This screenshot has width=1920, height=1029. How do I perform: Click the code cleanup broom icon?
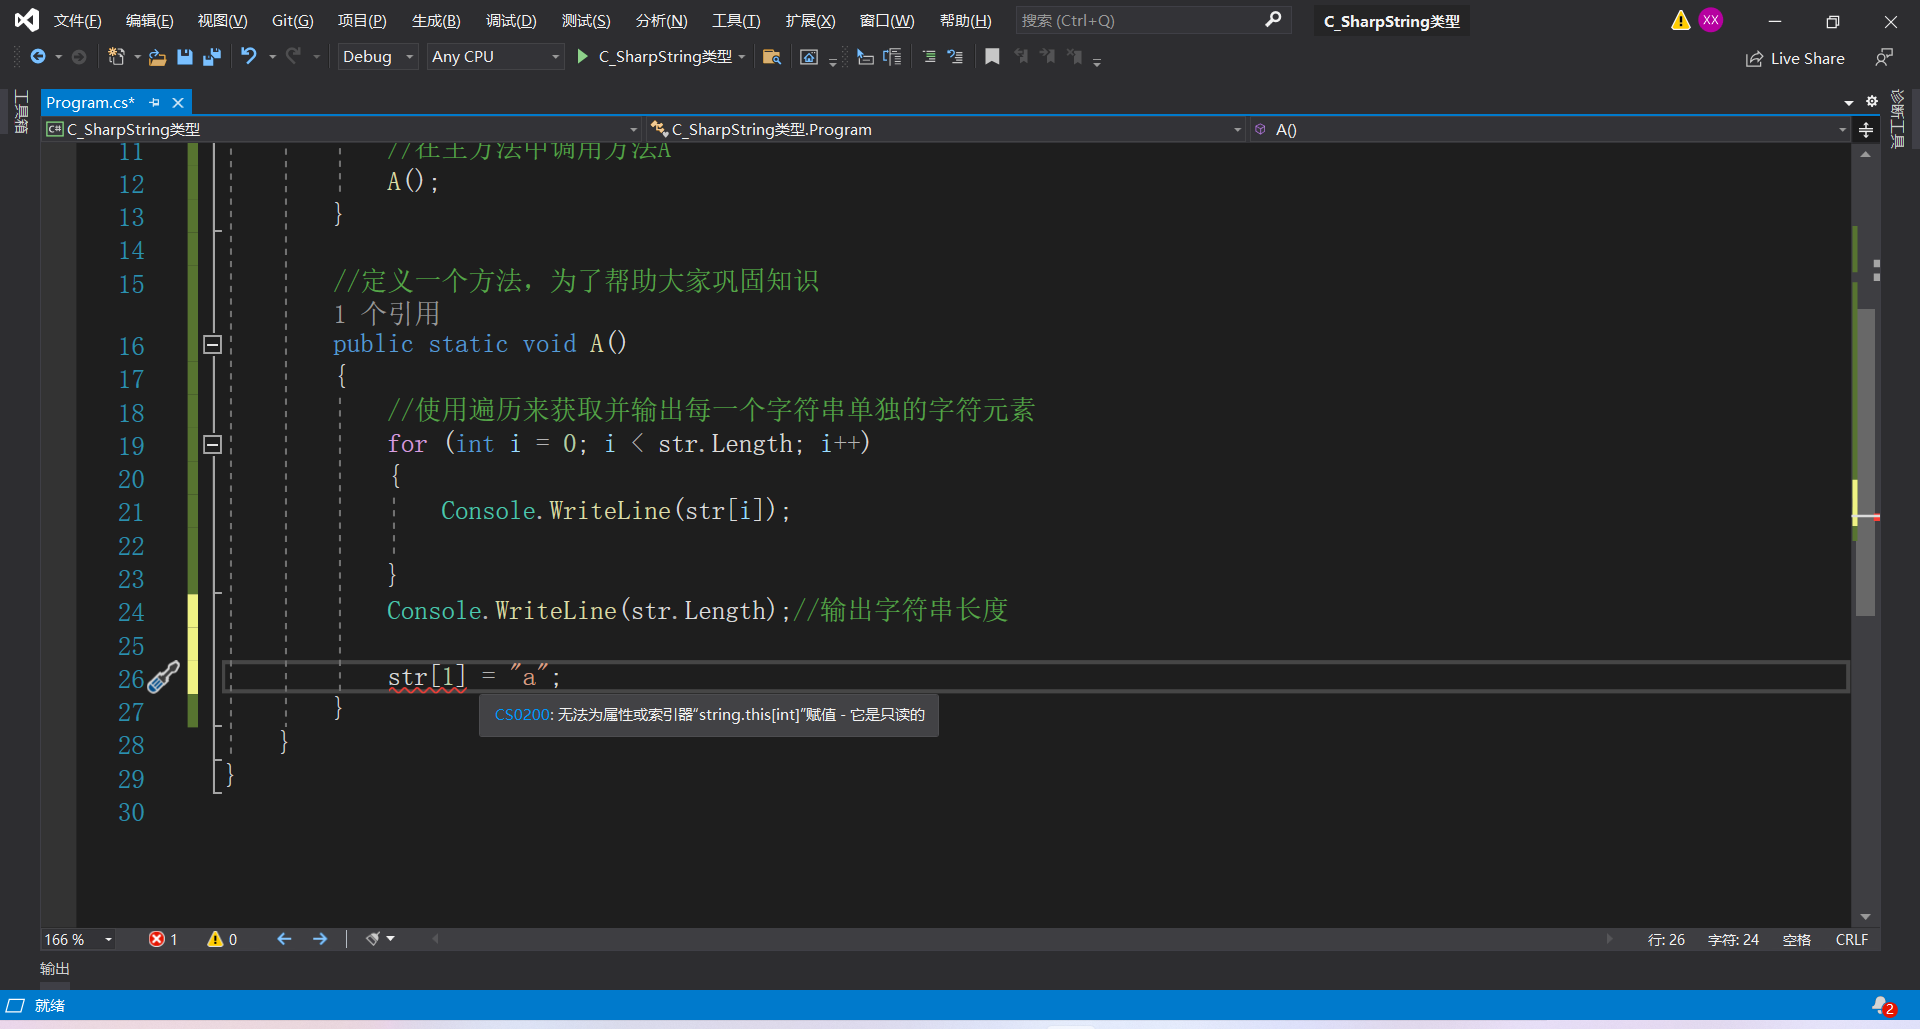coord(373,939)
